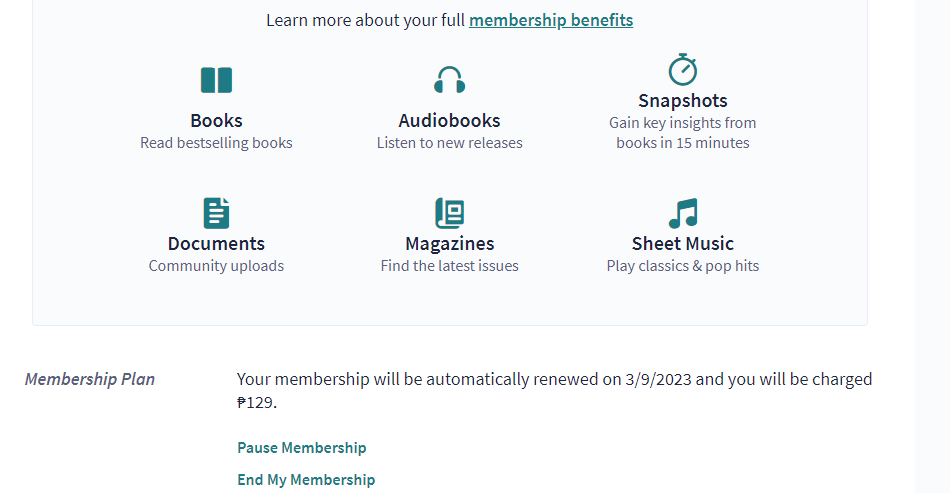Click the Books open-book icon
Image resolution: width=950 pixels, height=493 pixels.
click(x=216, y=80)
